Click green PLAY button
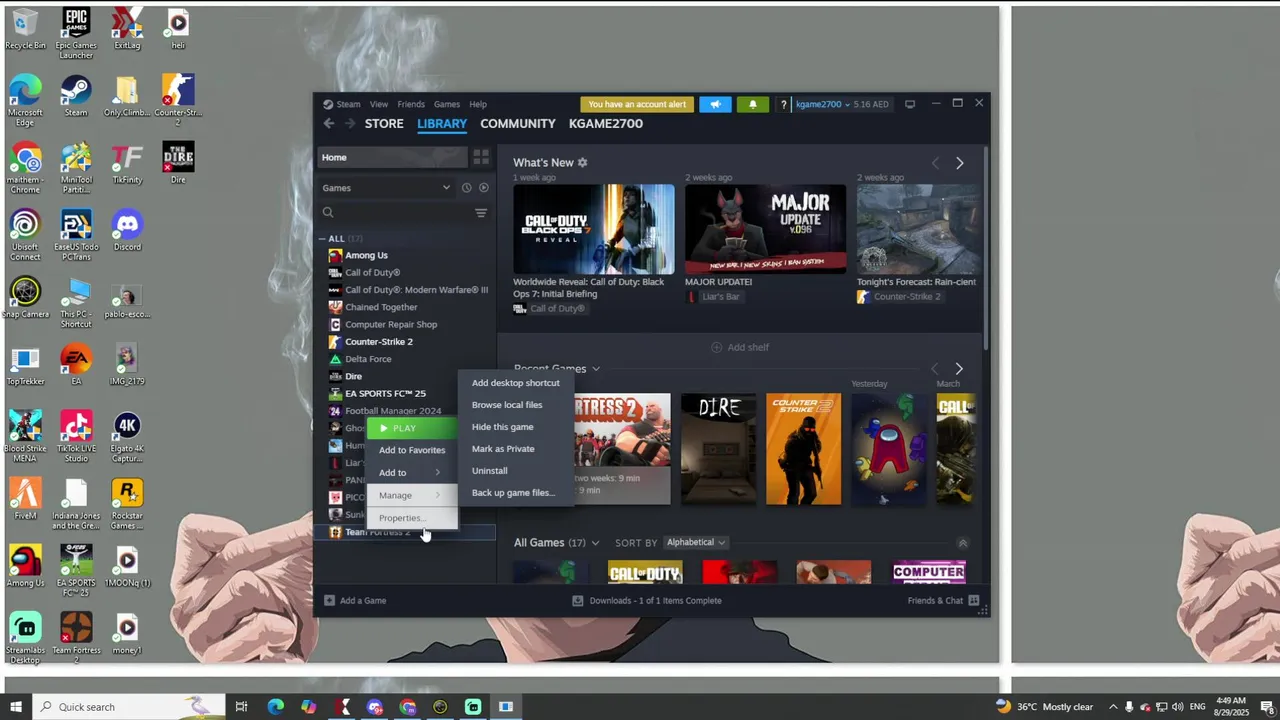The height and width of the screenshot is (720, 1280). pos(412,428)
